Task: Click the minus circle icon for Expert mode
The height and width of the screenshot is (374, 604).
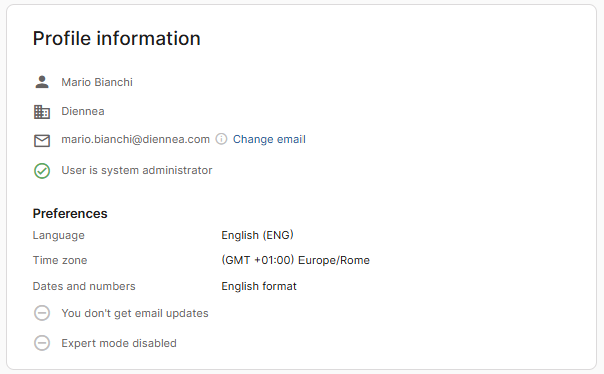Action: point(42,343)
